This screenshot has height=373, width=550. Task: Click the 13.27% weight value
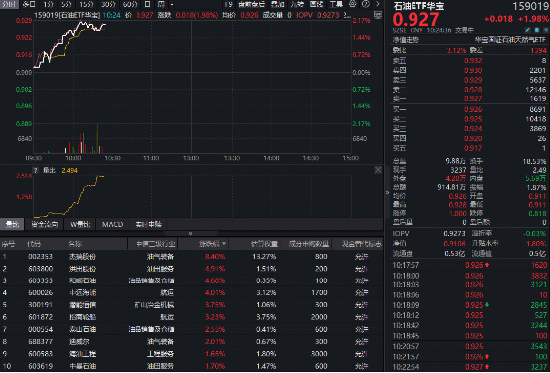264,257
